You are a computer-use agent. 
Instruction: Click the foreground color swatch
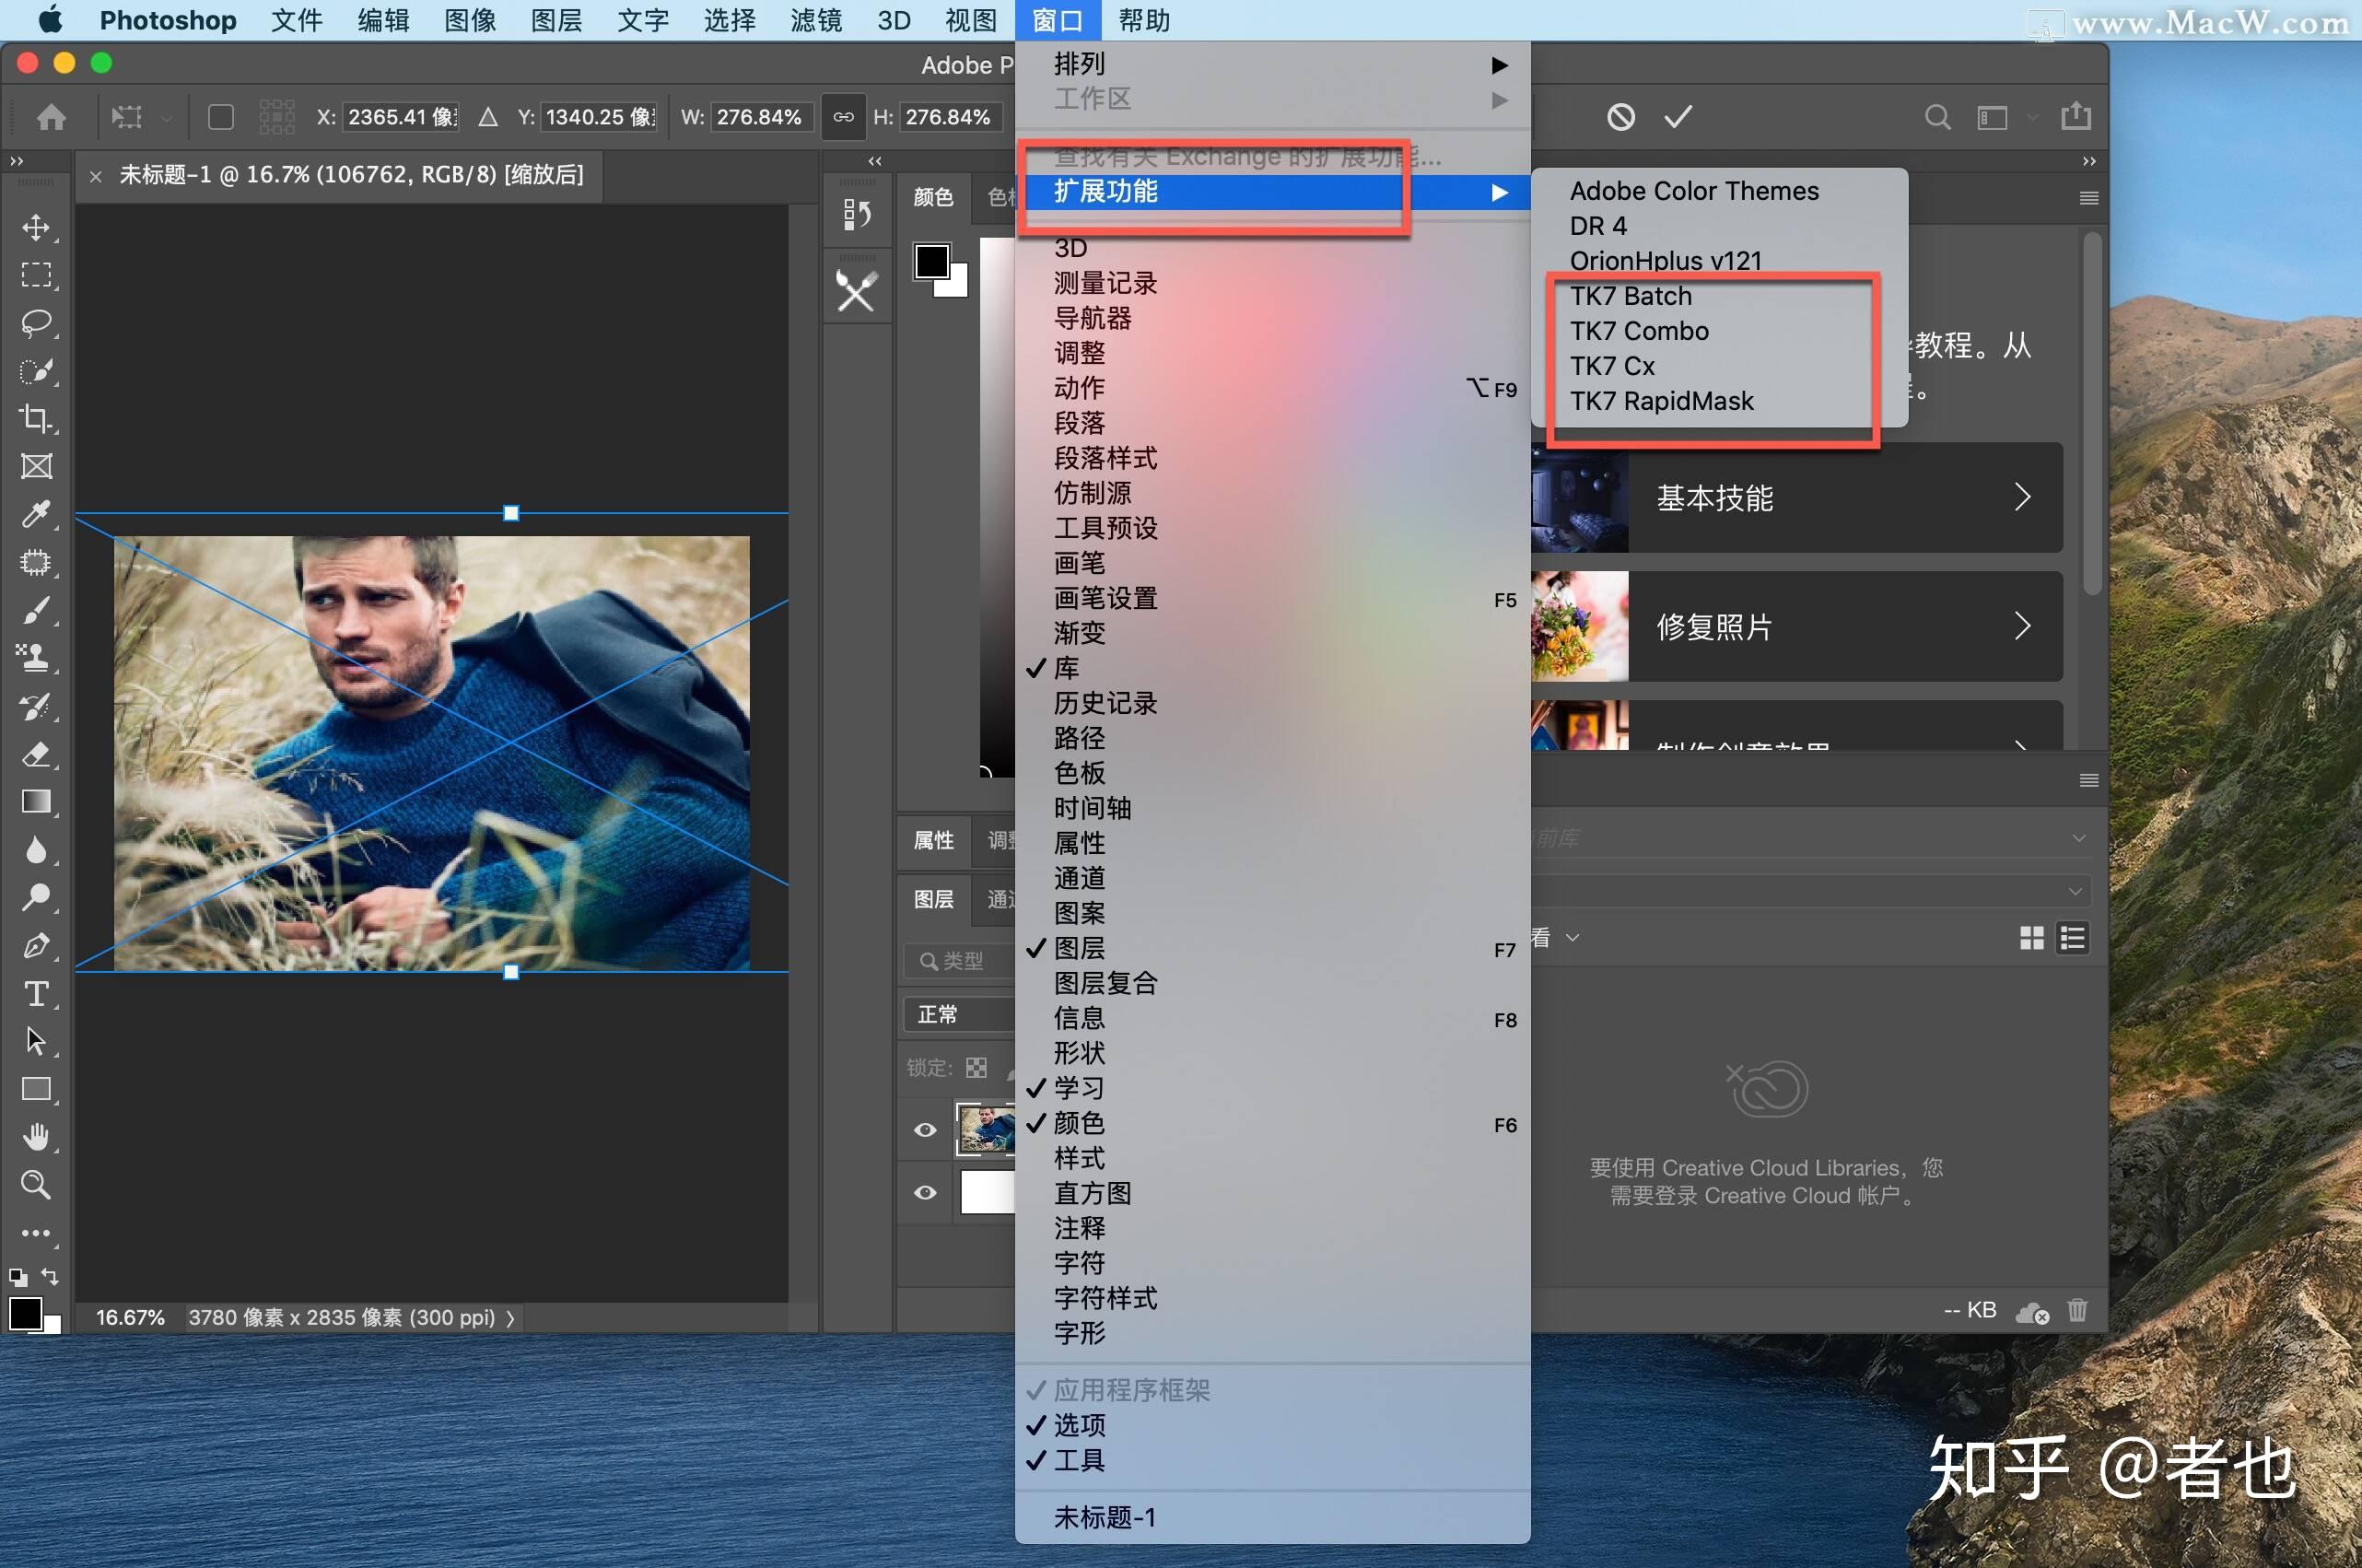pyautogui.click(x=25, y=1313)
